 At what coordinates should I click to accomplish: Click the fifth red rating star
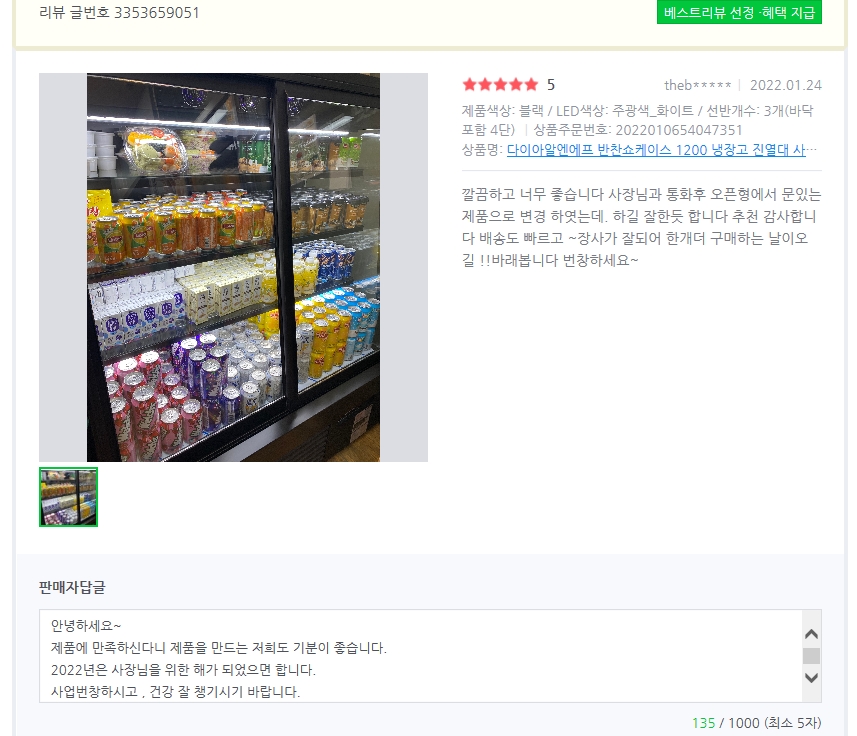[x=531, y=85]
